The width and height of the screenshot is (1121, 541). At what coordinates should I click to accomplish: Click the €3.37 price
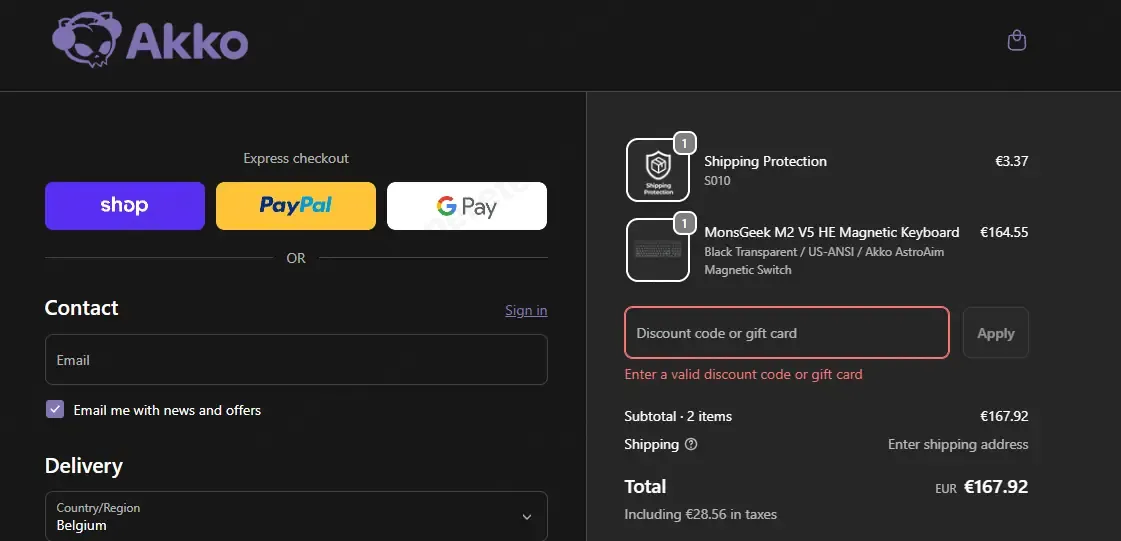click(x=1012, y=161)
